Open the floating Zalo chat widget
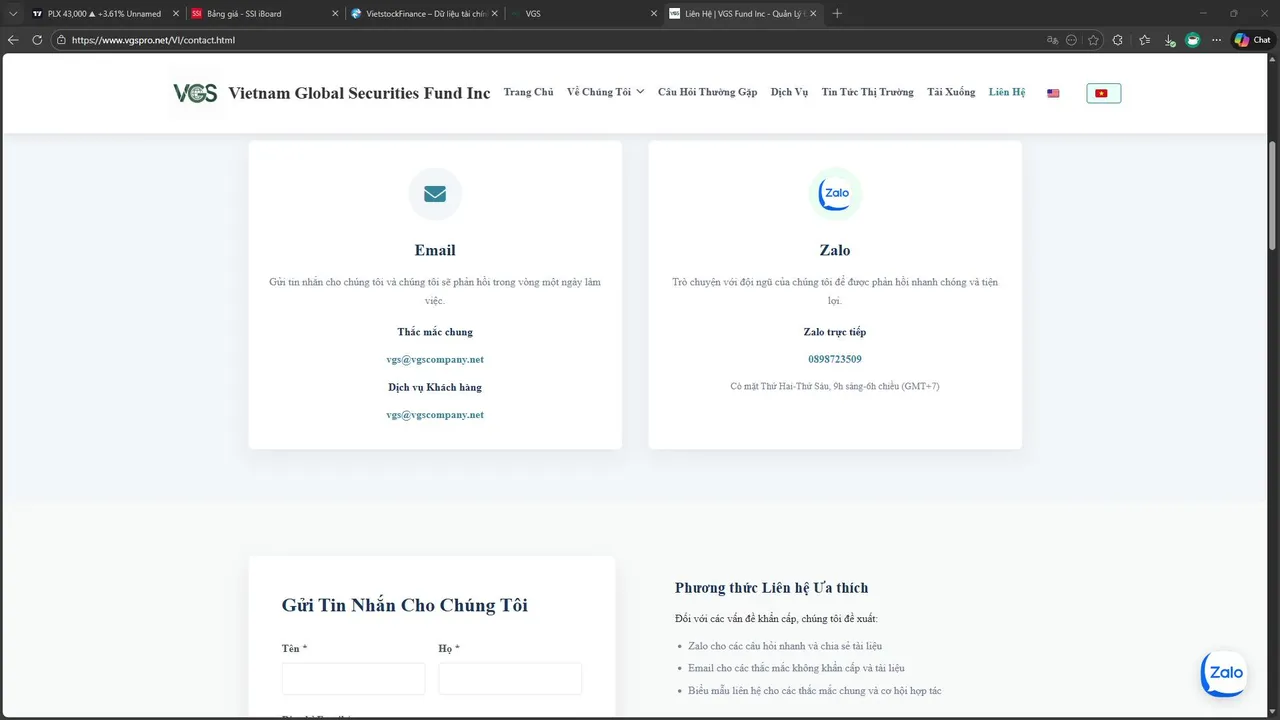Screen dimensions: 1280x720 tap(1226, 673)
